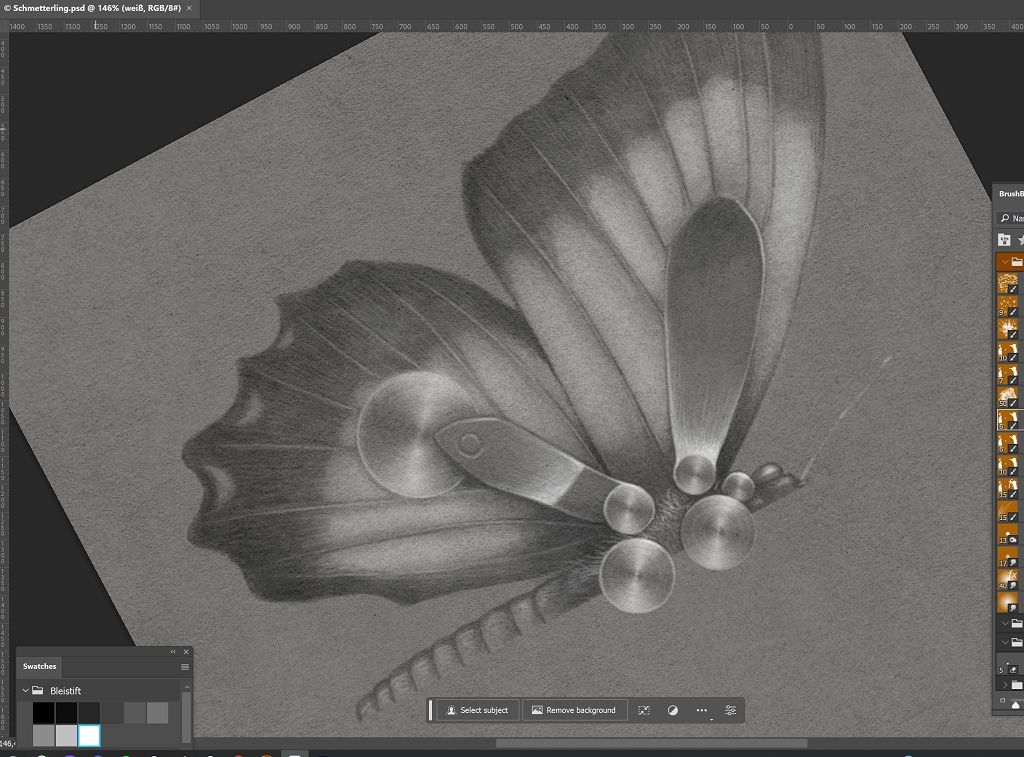Click the Select subject button

pos(477,710)
